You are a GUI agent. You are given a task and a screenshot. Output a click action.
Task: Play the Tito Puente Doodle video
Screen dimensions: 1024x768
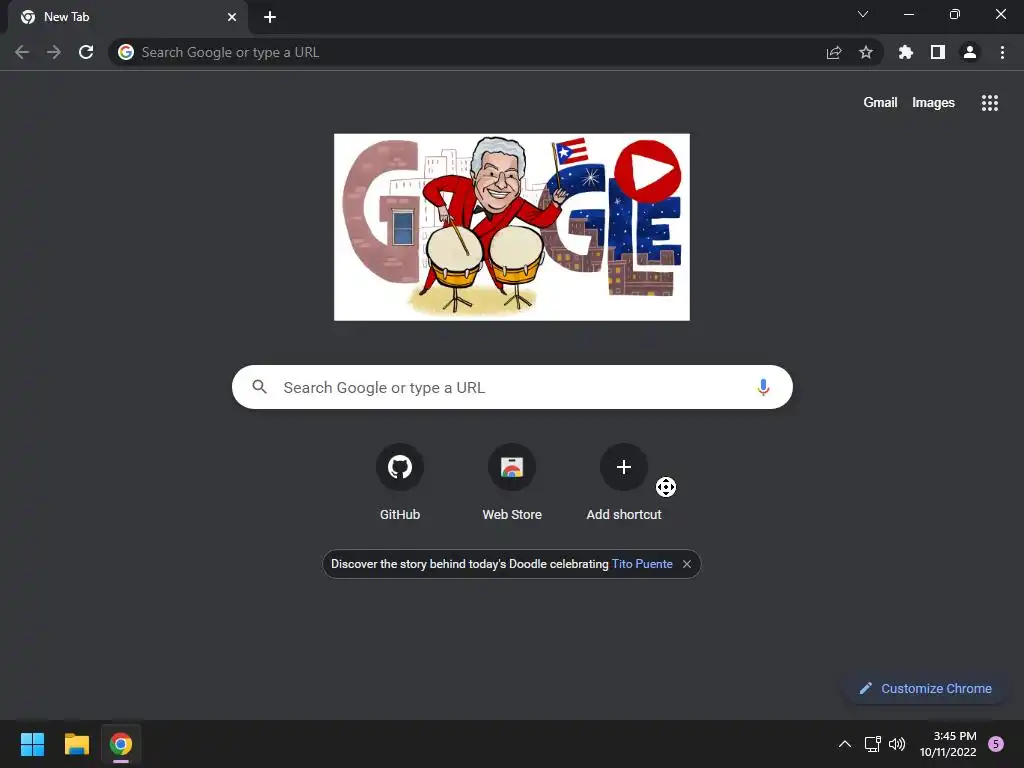point(648,172)
